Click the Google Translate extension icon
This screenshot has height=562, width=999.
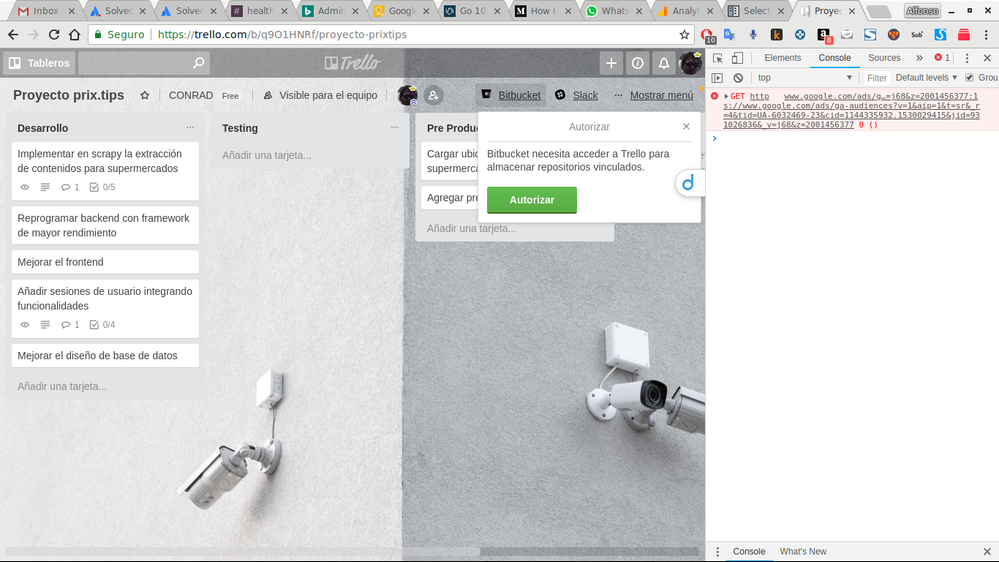(729, 34)
